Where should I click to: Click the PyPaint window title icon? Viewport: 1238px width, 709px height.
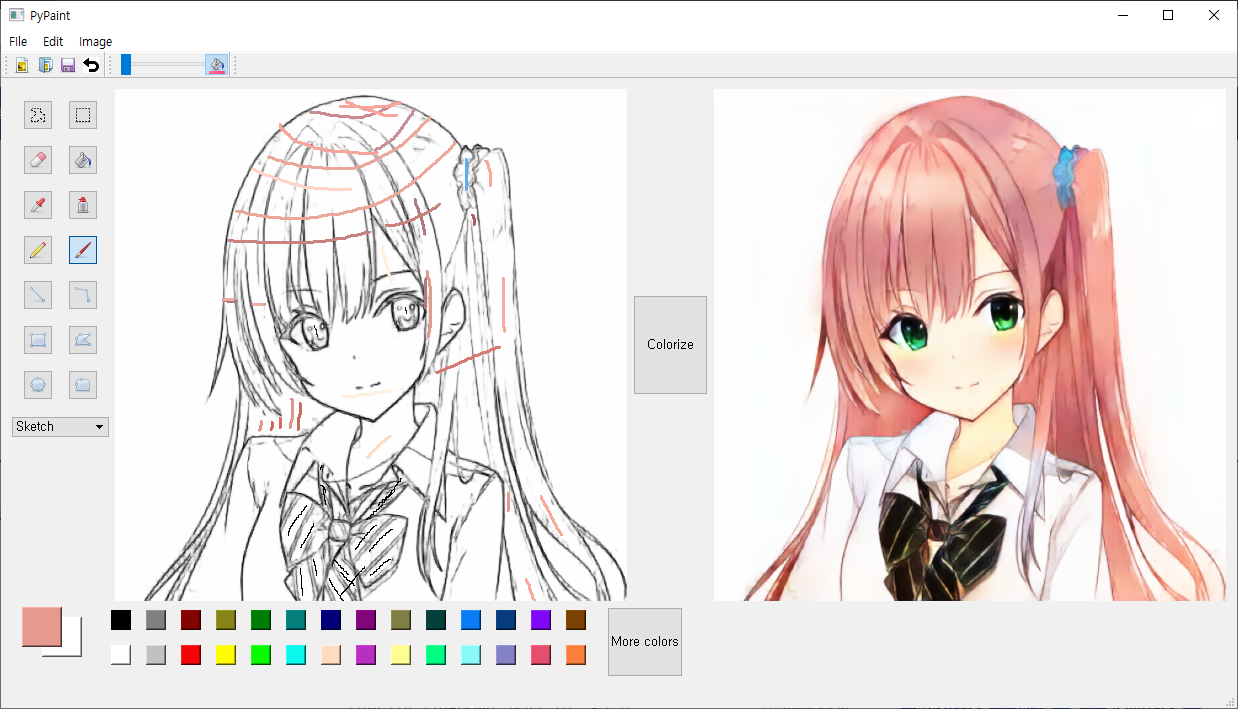[x=16, y=15]
